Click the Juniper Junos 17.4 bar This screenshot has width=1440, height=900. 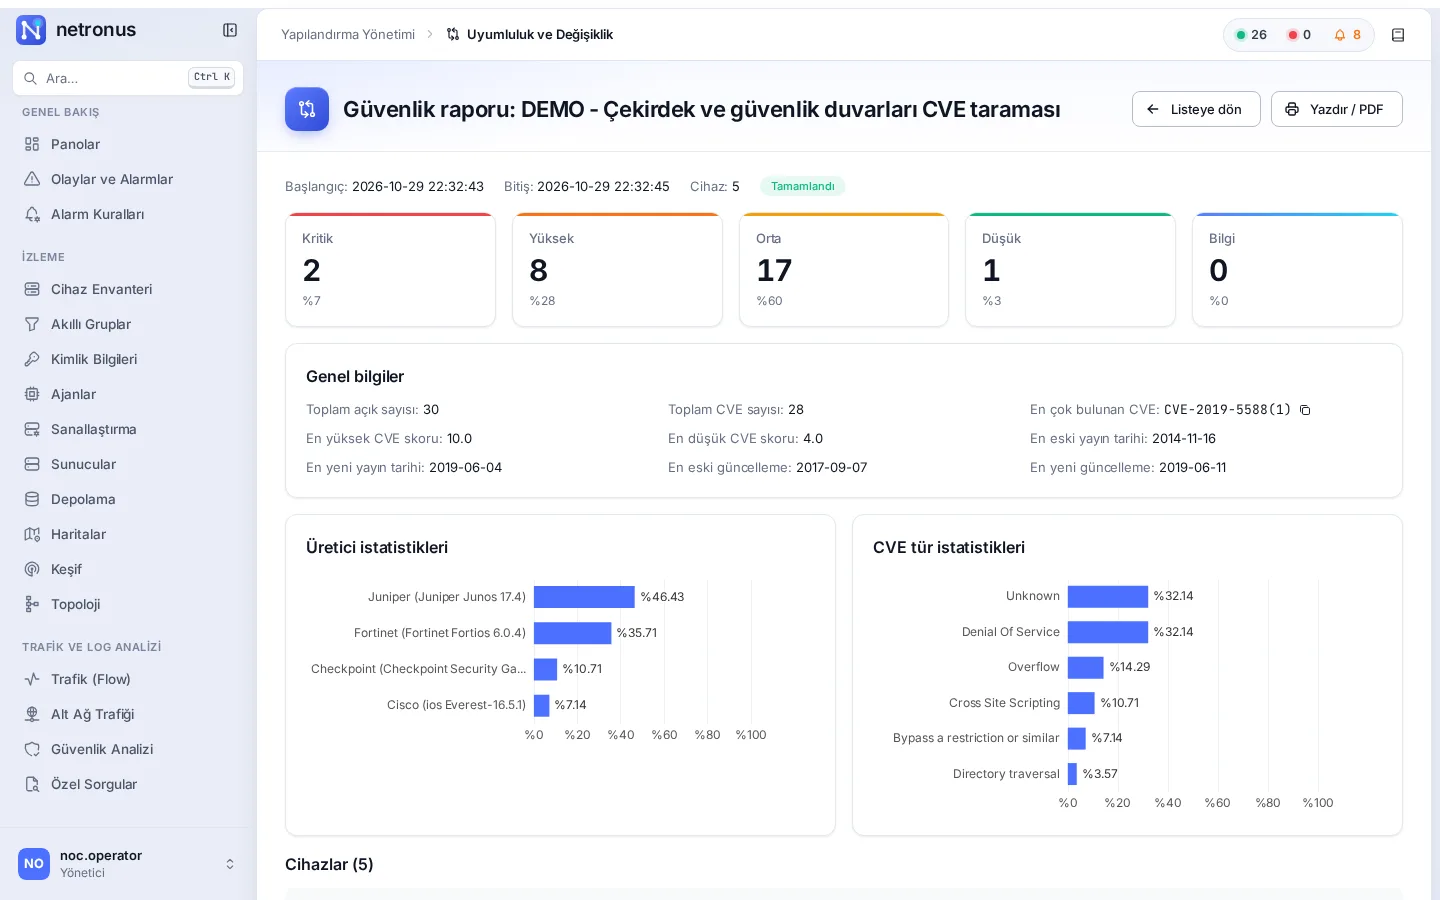(584, 597)
